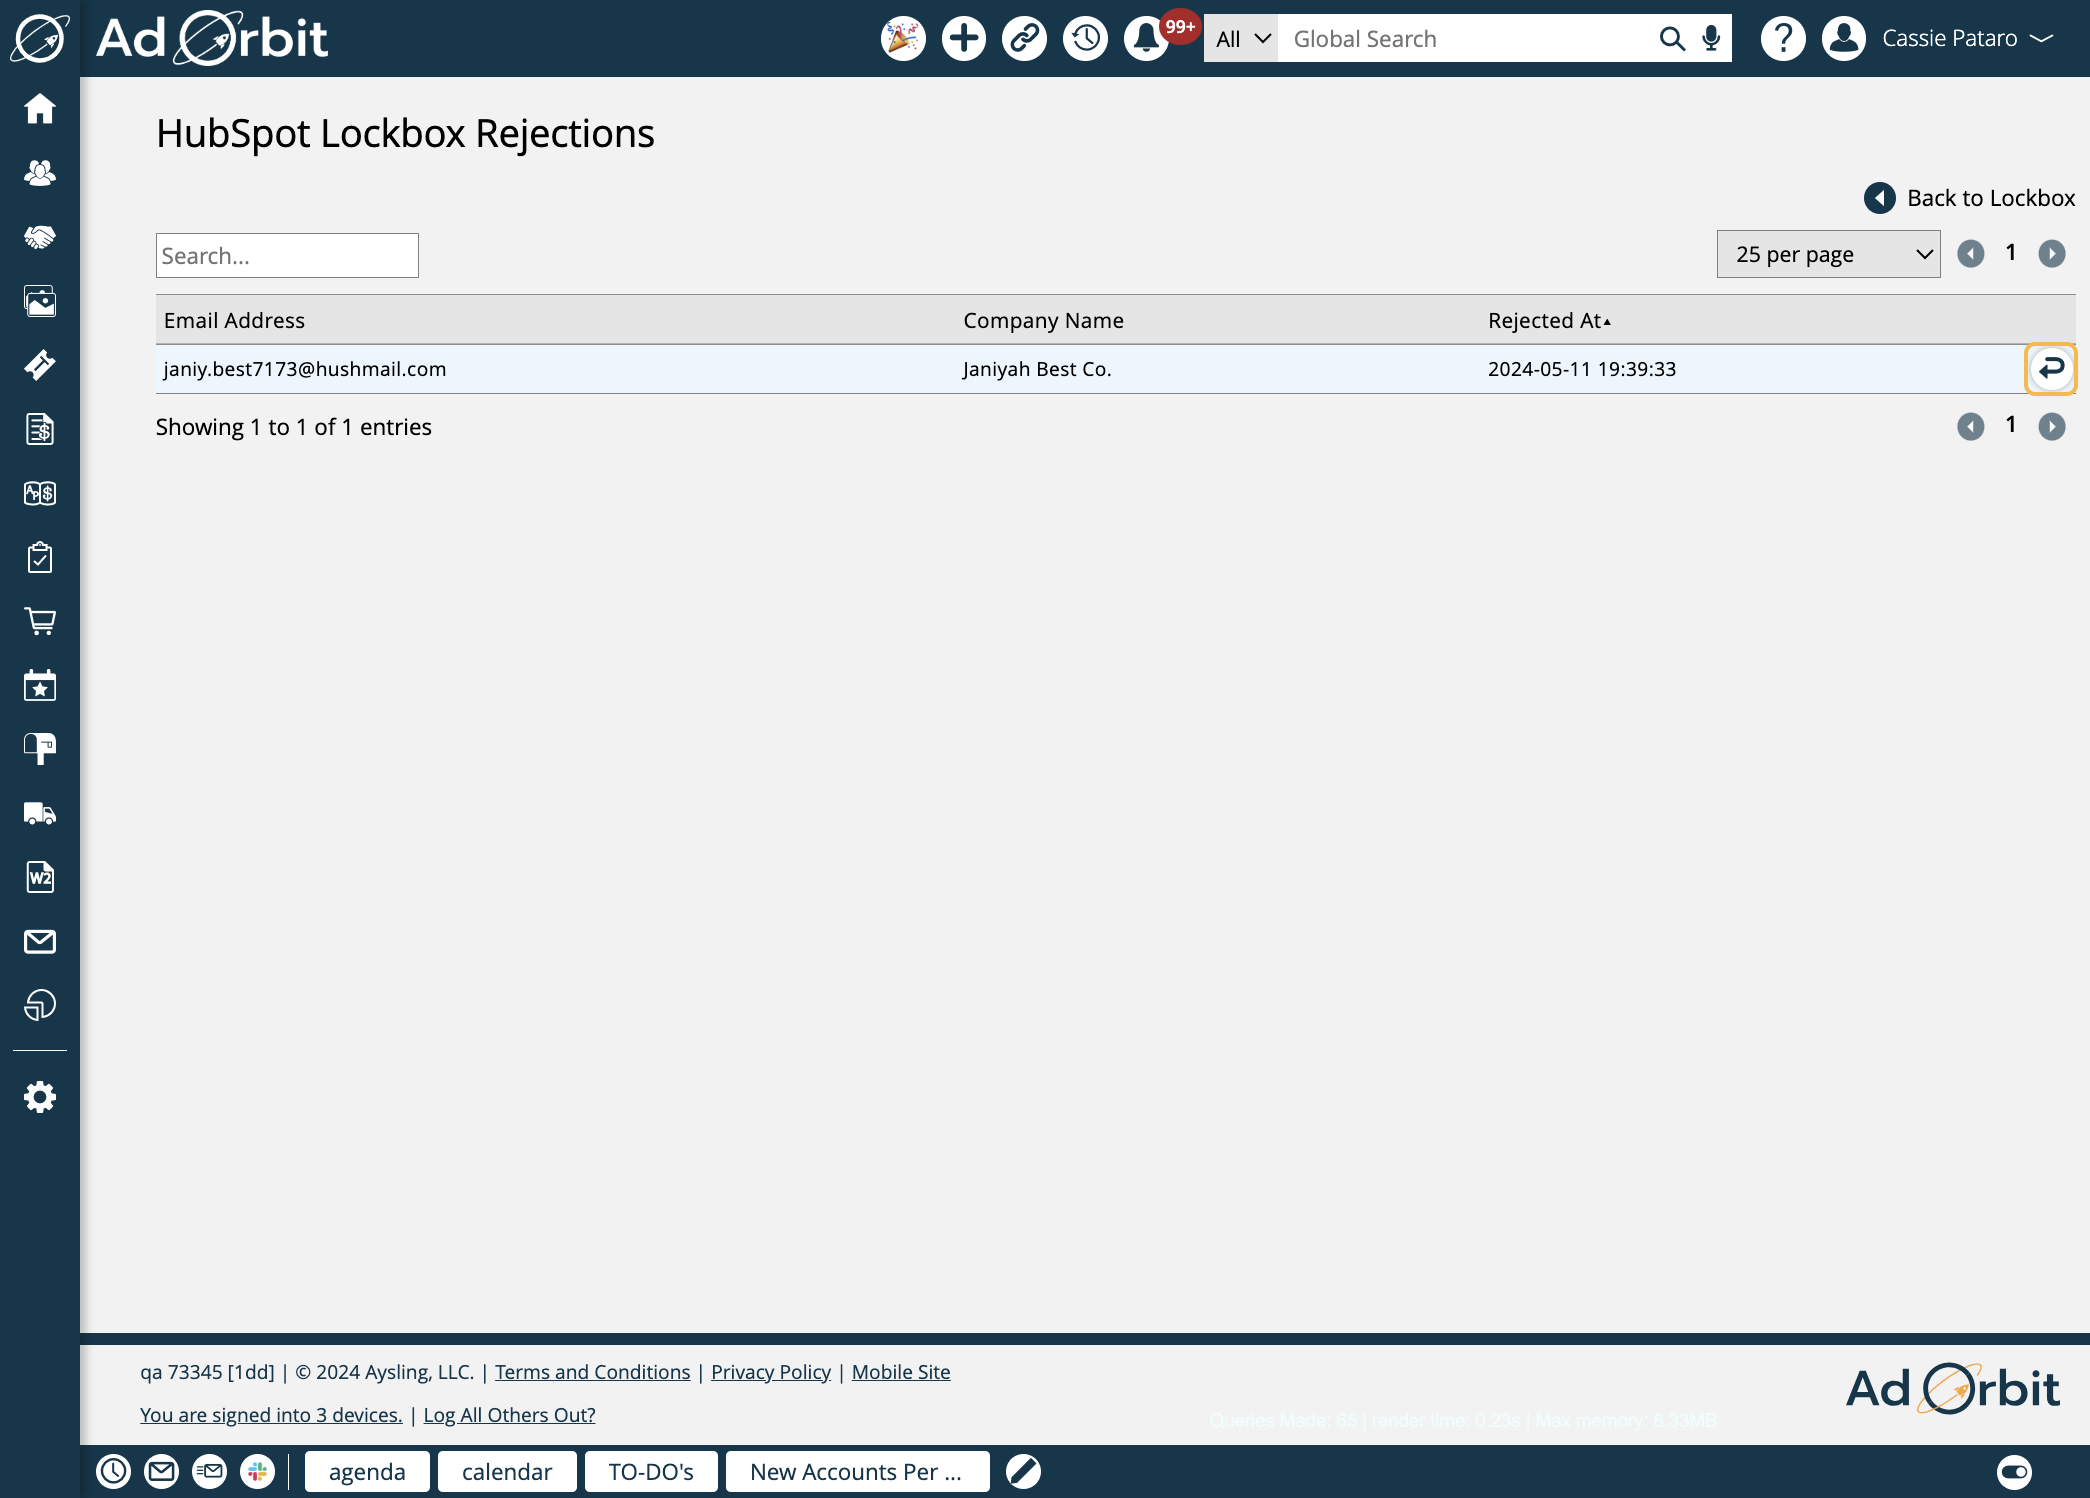
Task: Open the mailbox icon in the sidebar
Action: pos(40,749)
